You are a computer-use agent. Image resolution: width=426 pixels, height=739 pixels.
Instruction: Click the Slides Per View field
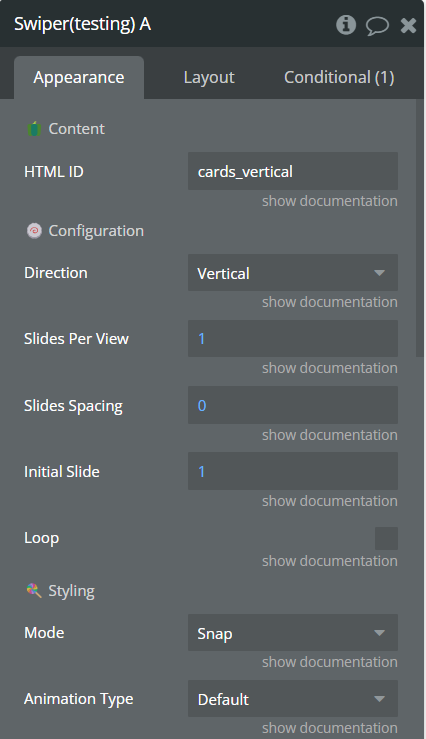(x=293, y=338)
